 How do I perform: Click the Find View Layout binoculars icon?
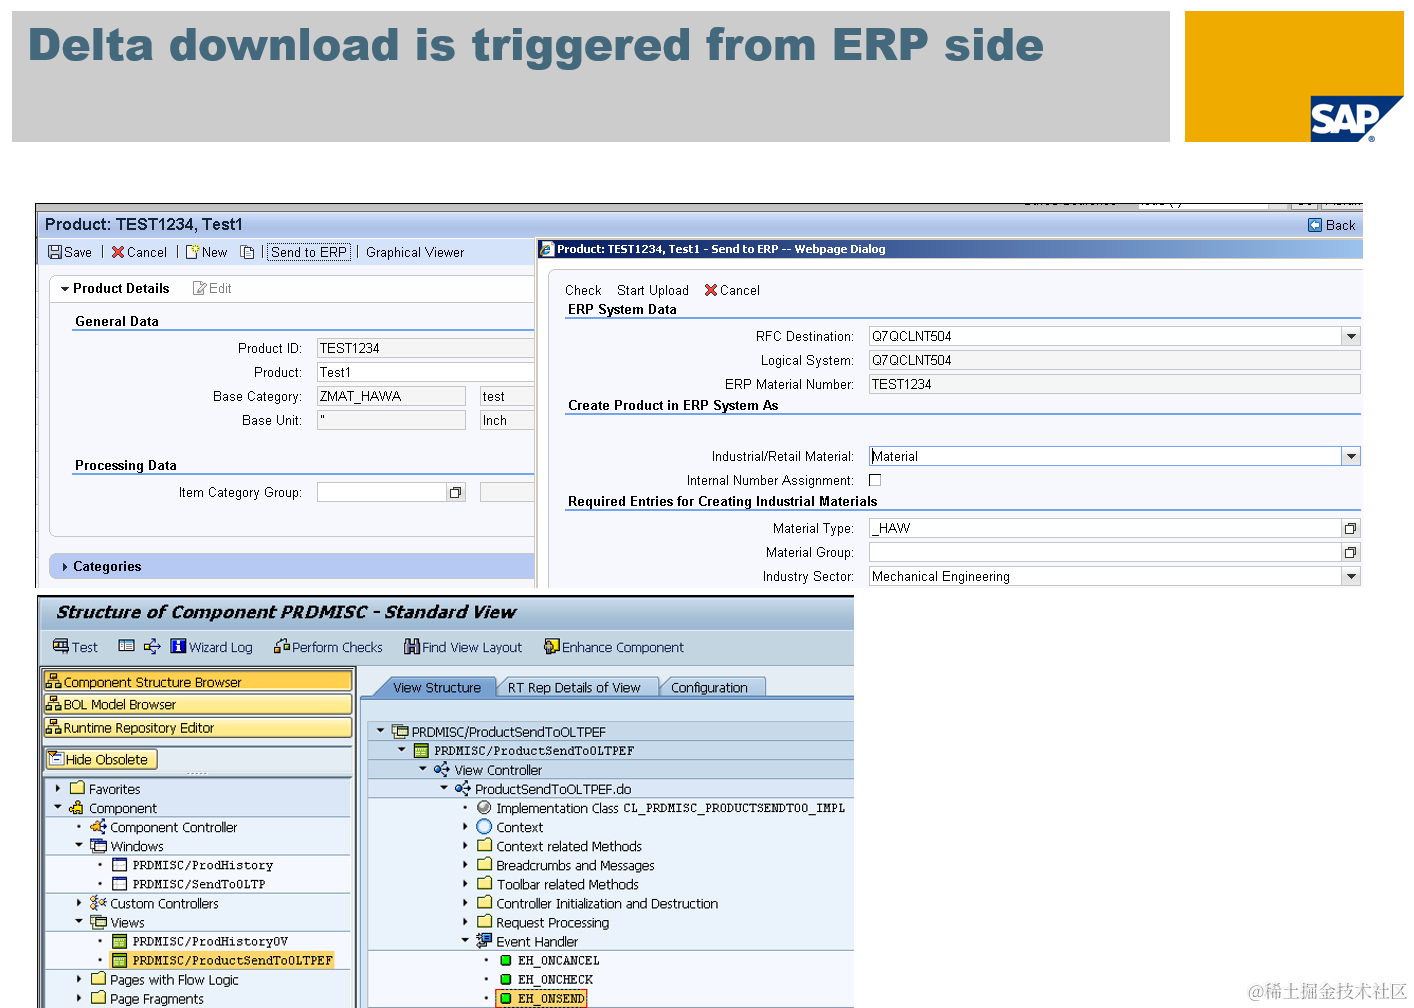tap(412, 646)
